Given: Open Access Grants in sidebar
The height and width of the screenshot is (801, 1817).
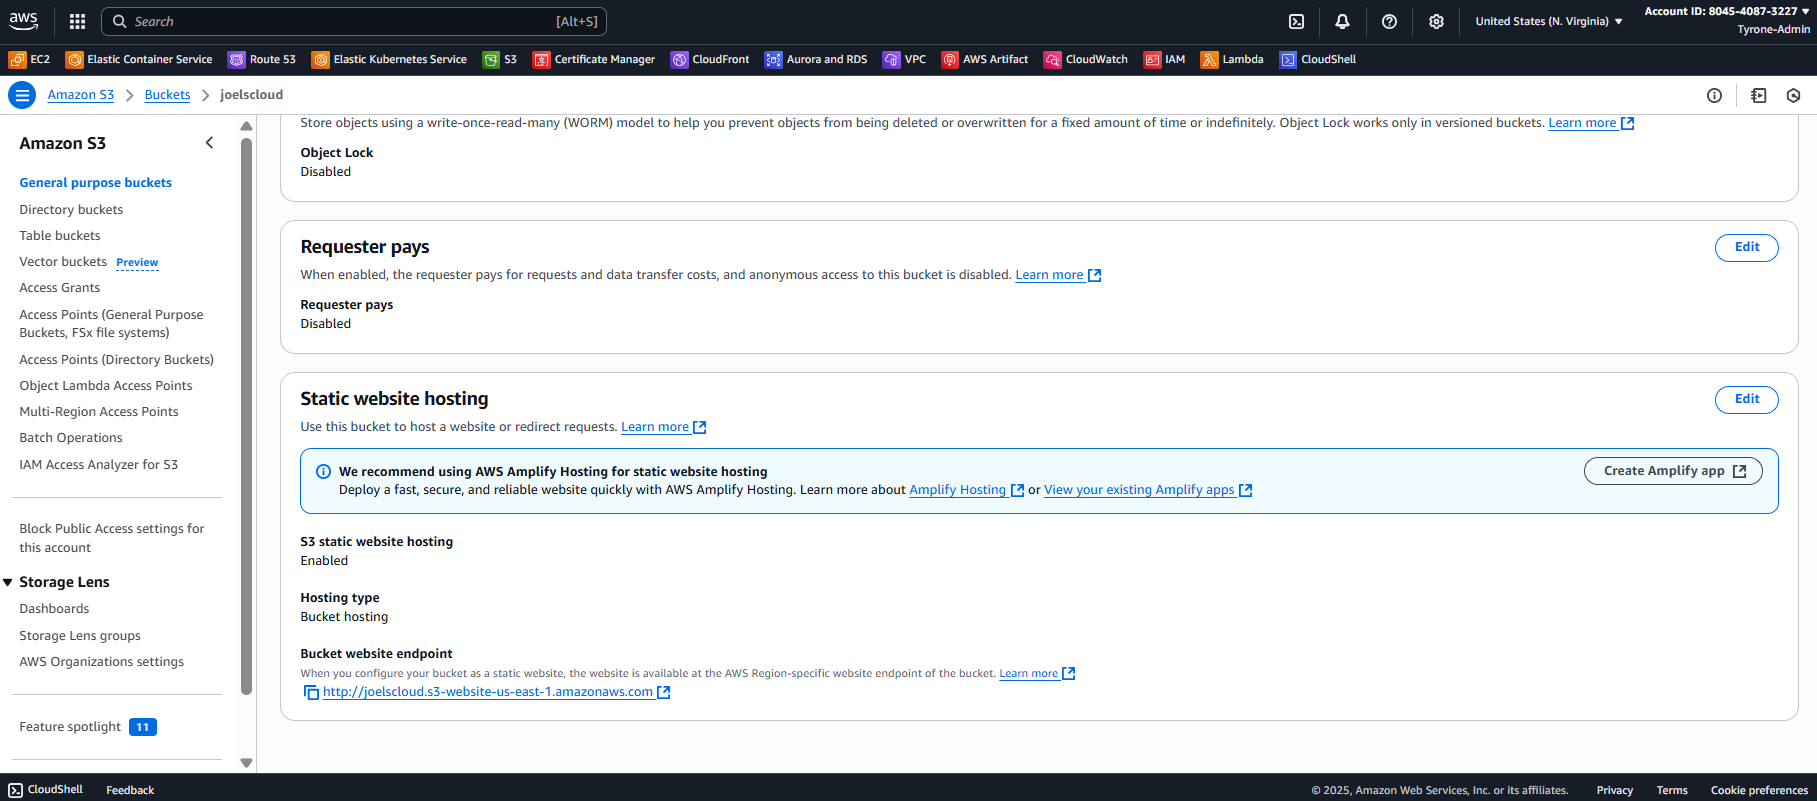Looking at the screenshot, I should 60,288.
